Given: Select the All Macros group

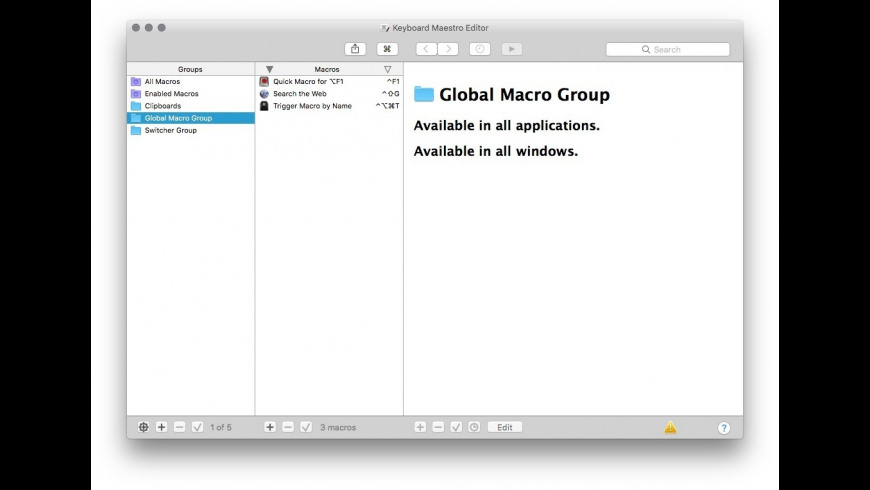Looking at the screenshot, I should tap(162, 81).
